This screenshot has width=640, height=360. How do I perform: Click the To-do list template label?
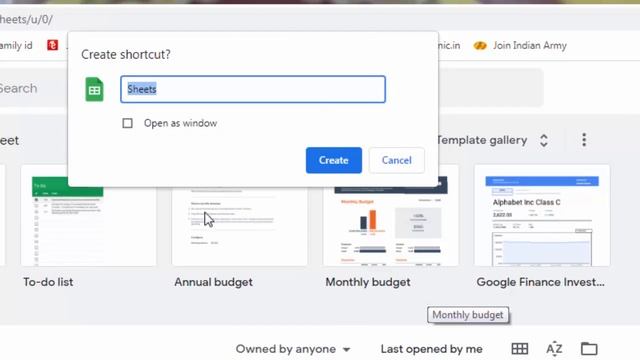point(48,282)
